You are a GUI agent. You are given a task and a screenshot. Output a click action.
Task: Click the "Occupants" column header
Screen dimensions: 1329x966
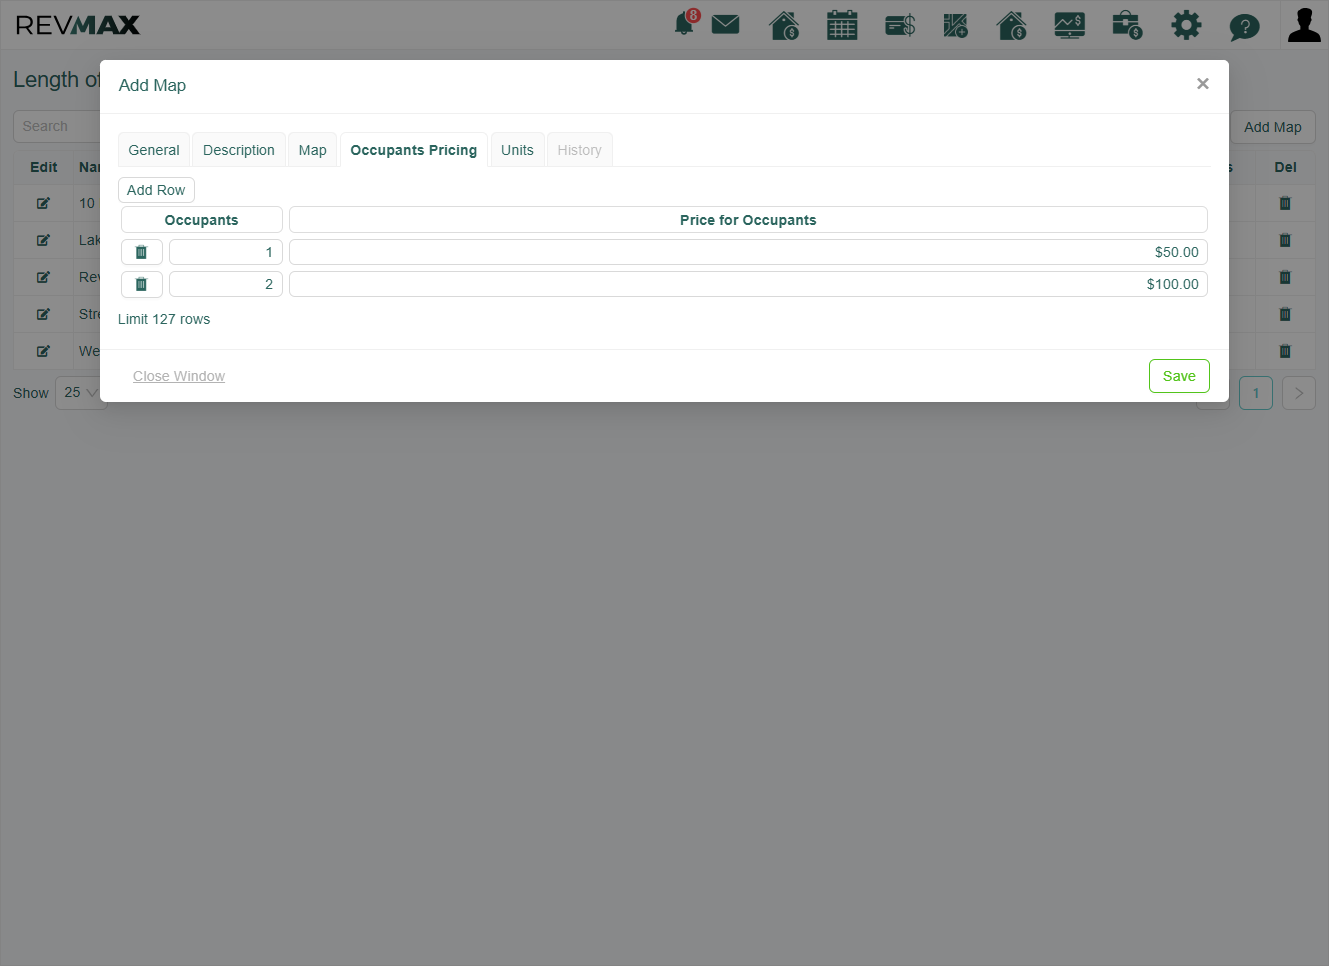coord(202,220)
